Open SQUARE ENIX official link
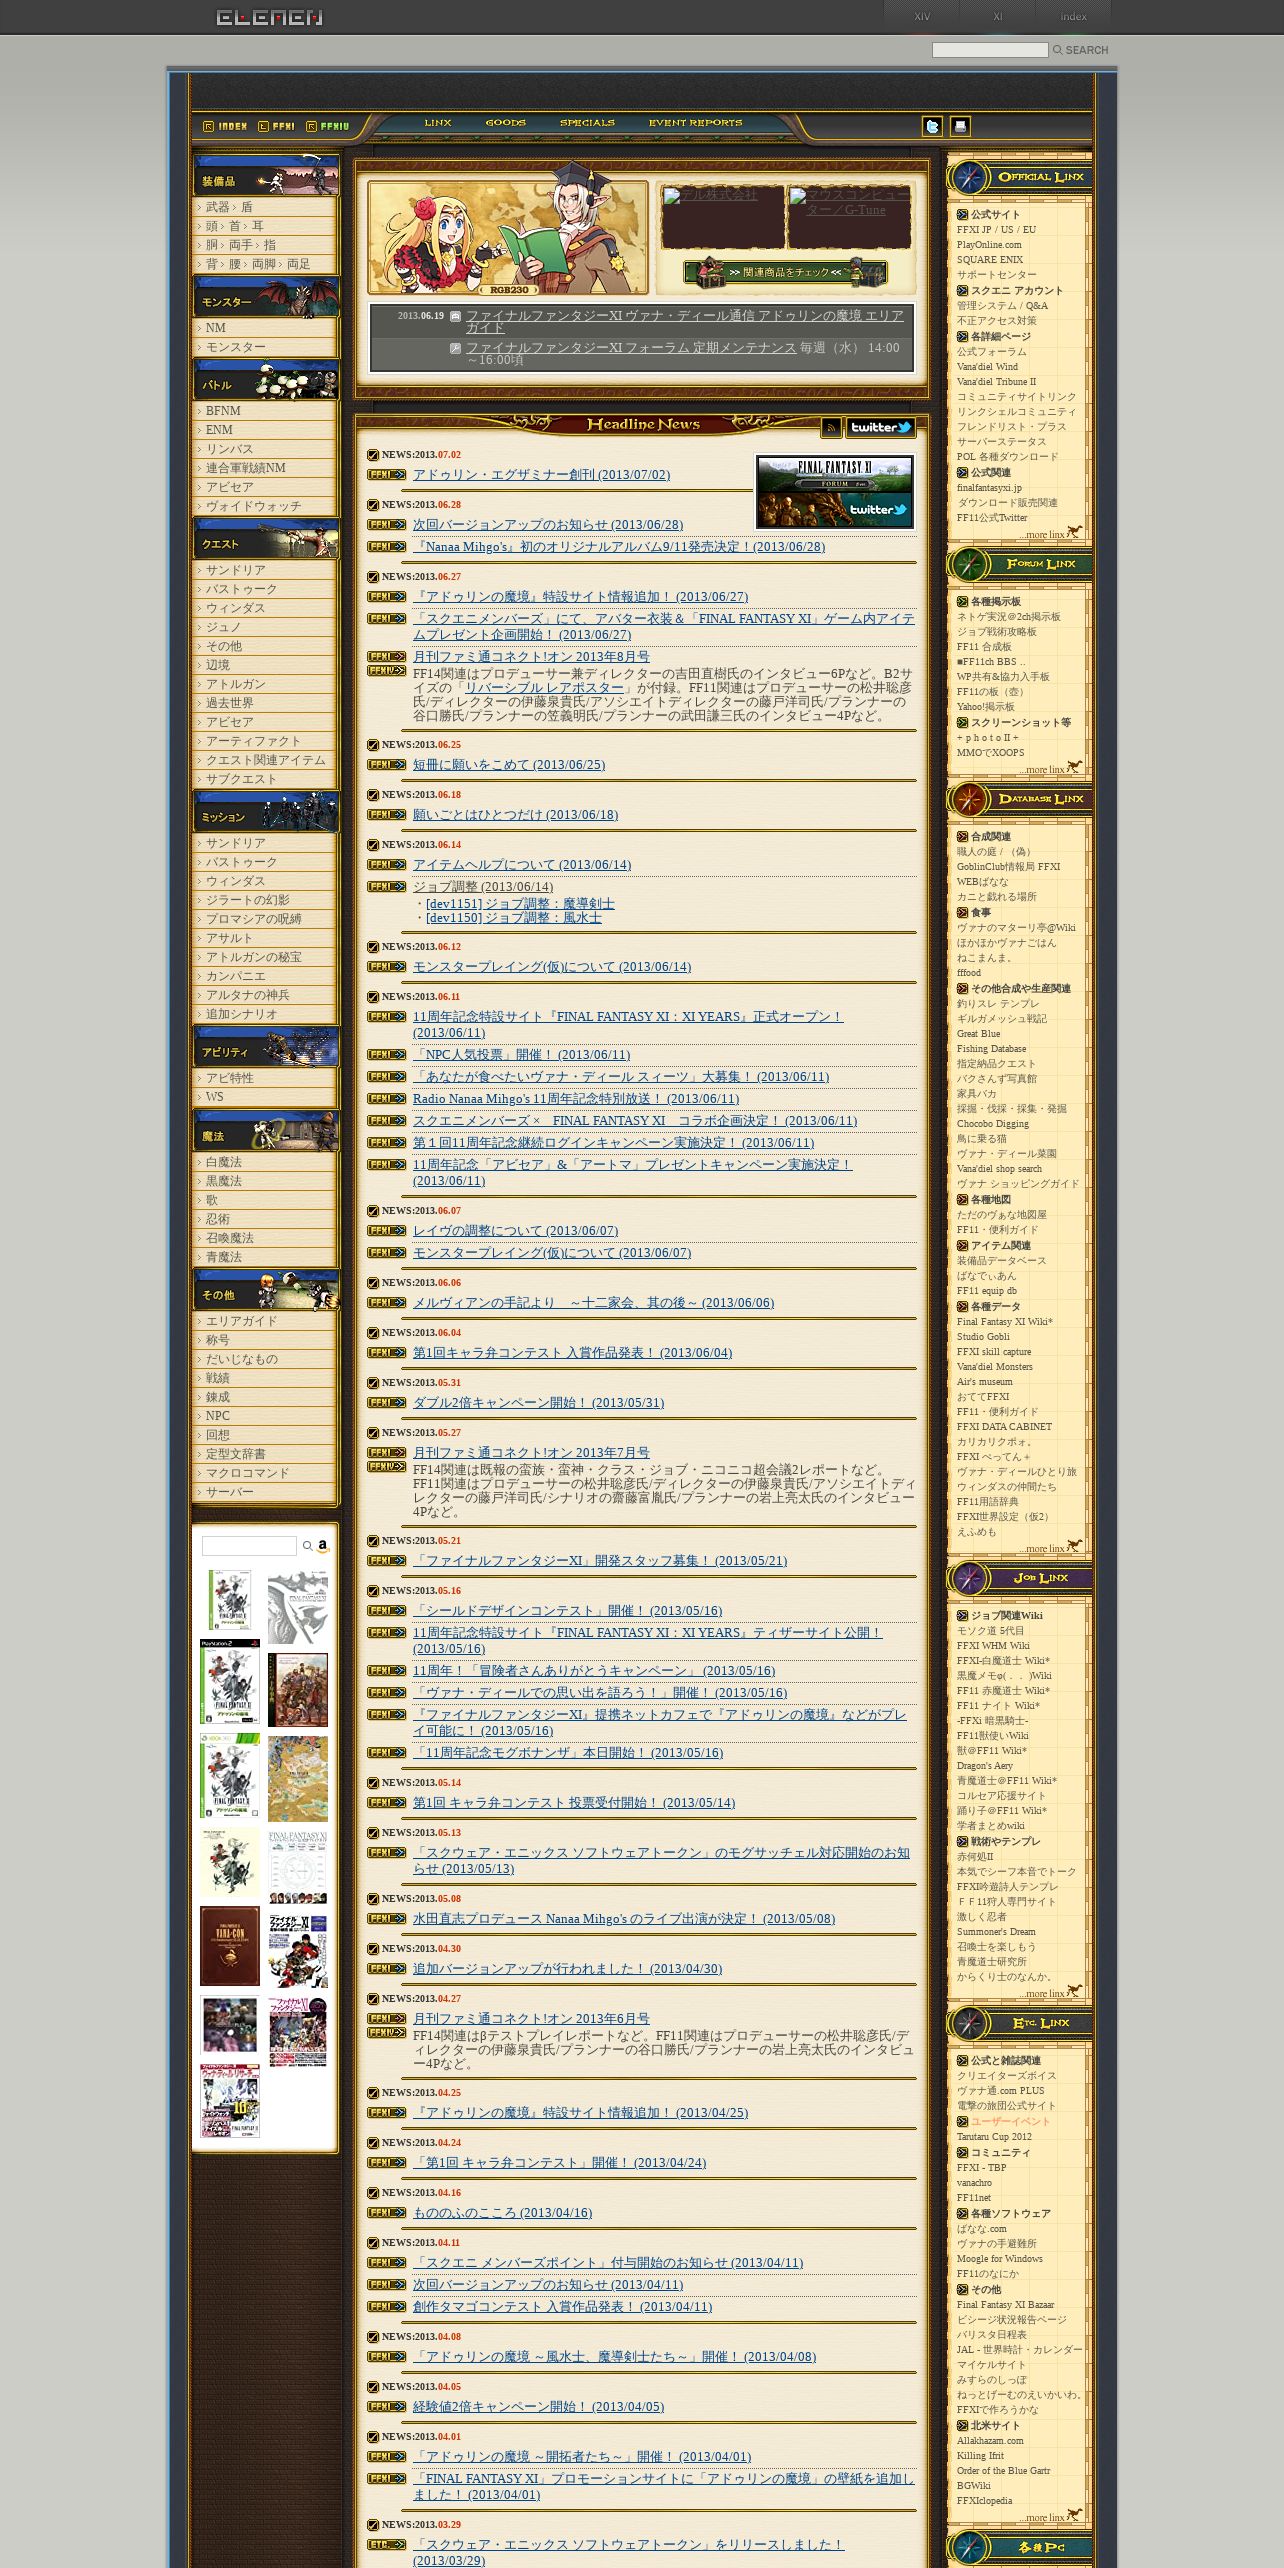 [989, 260]
